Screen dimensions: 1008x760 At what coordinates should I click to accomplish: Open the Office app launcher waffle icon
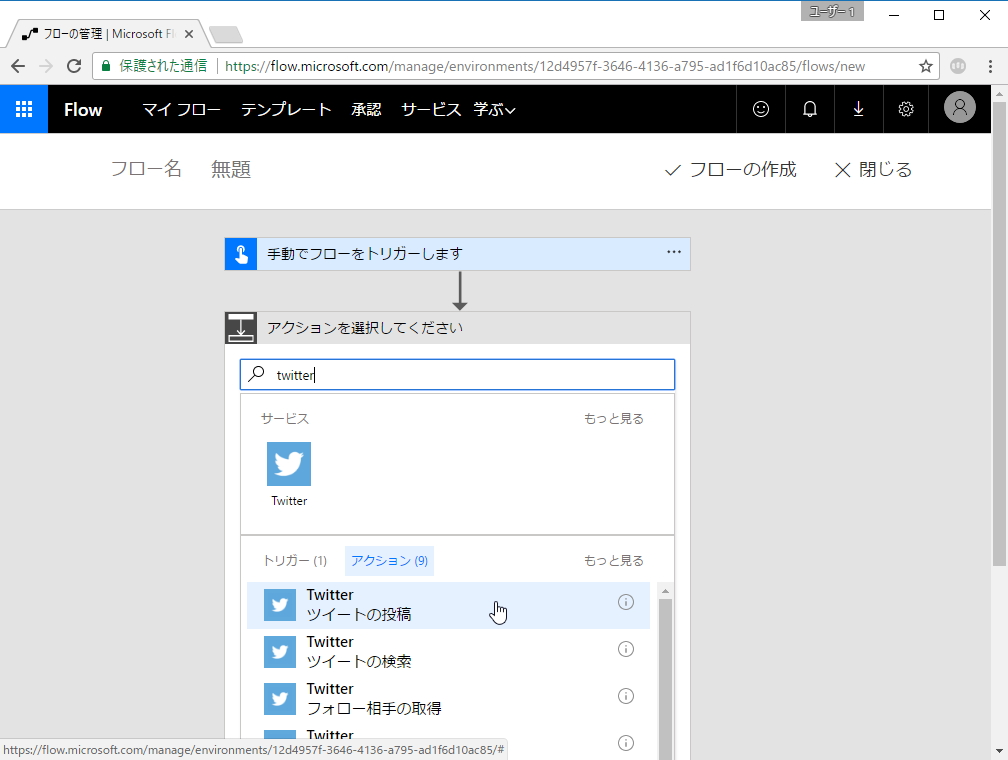[x=22, y=109]
